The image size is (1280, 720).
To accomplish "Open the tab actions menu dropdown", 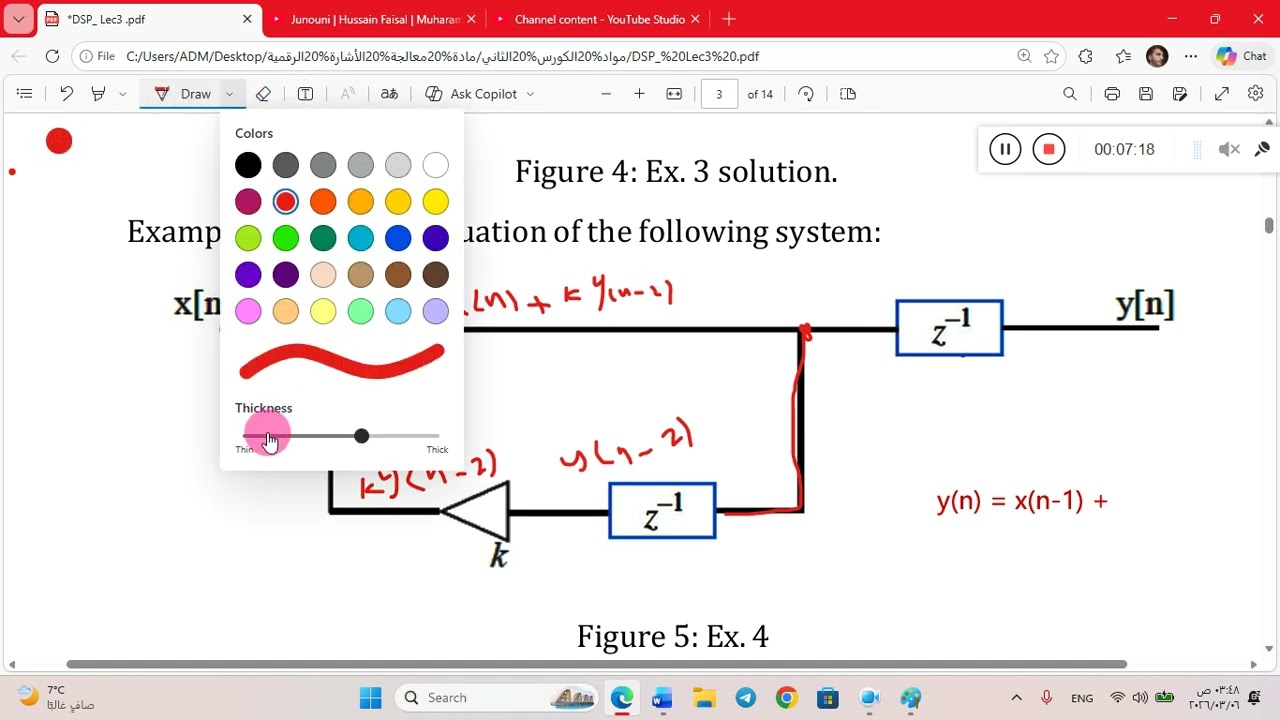I will point(18,19).
